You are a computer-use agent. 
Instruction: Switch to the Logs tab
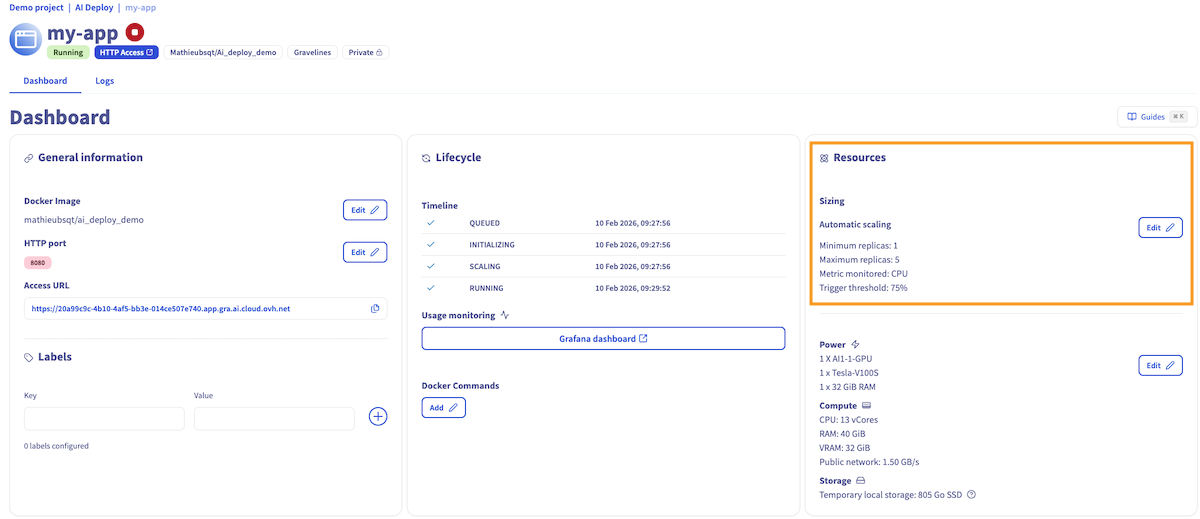pos(105,81)
